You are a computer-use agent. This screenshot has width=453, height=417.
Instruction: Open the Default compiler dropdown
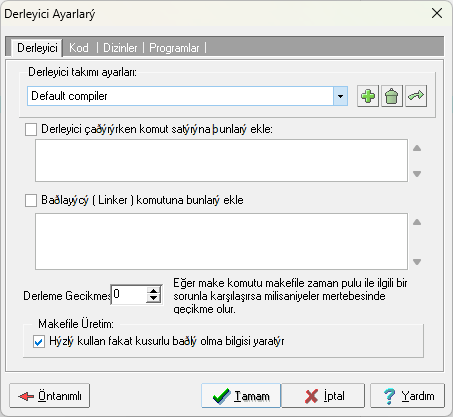tap(340, 96)
